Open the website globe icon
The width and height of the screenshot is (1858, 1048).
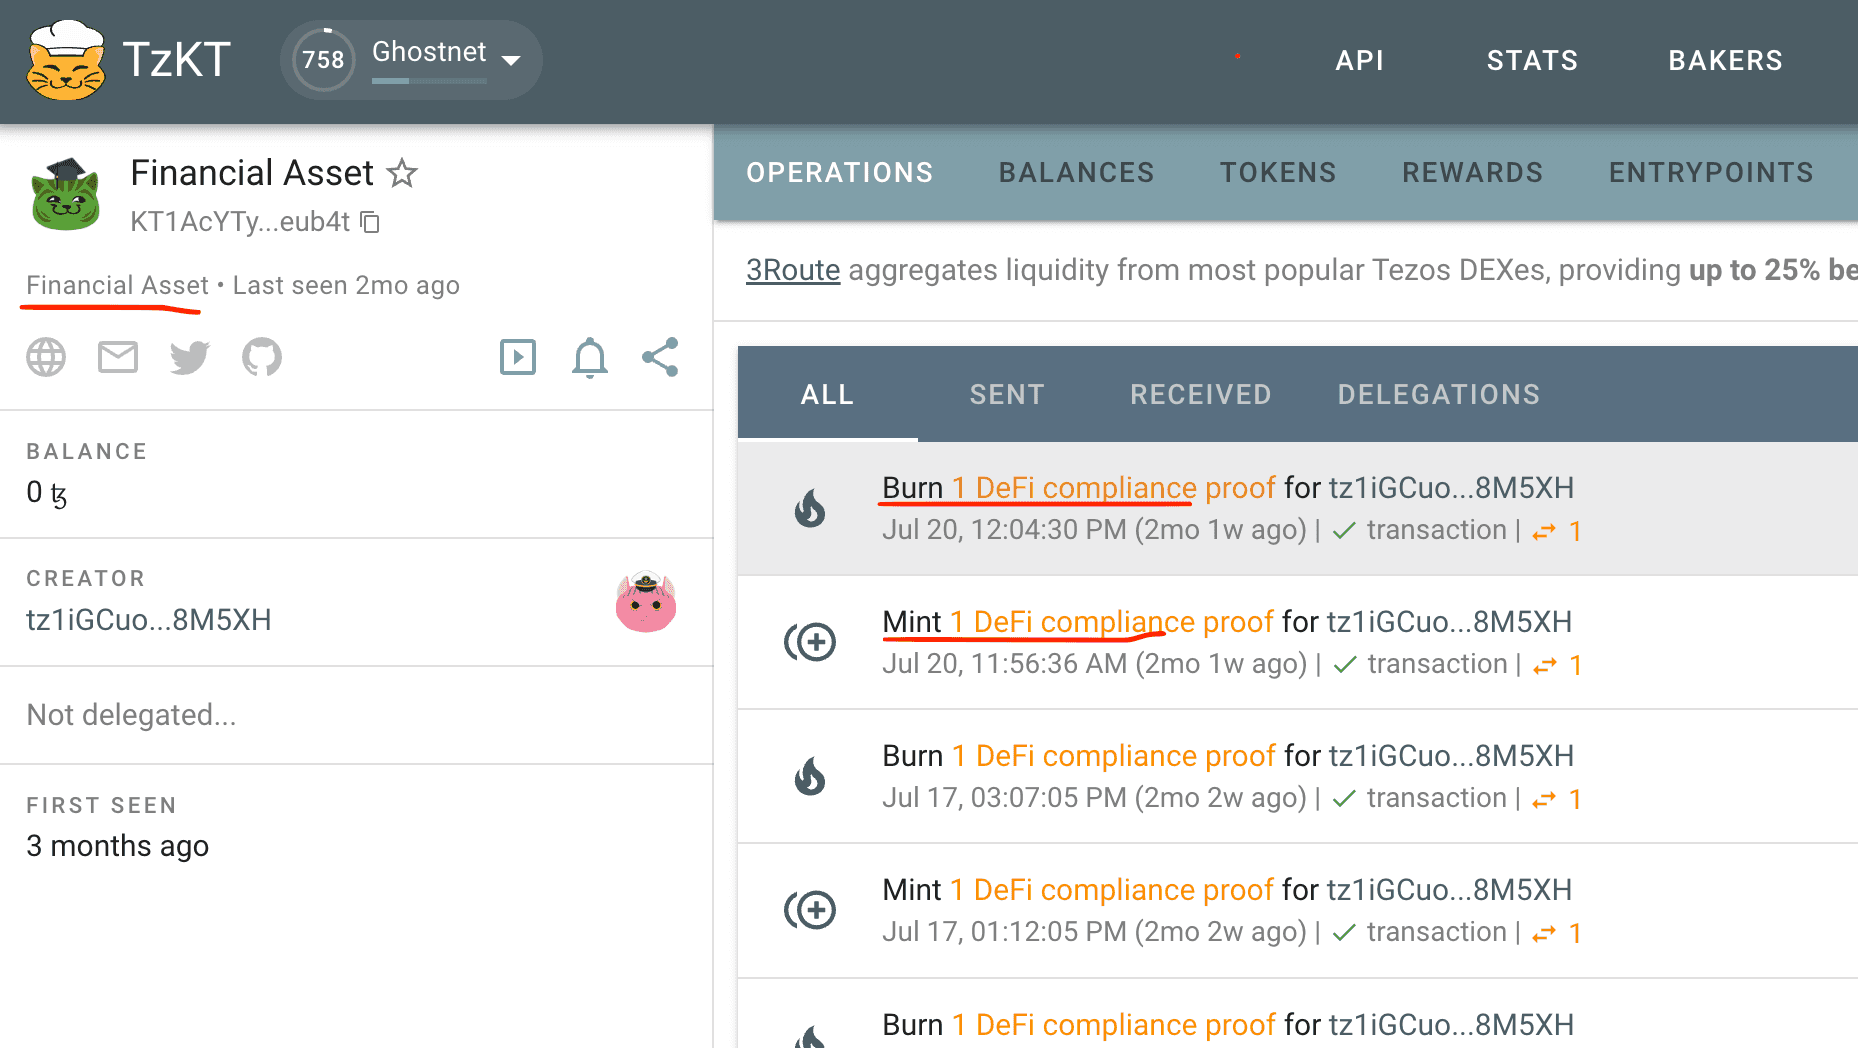click(46, 357)
